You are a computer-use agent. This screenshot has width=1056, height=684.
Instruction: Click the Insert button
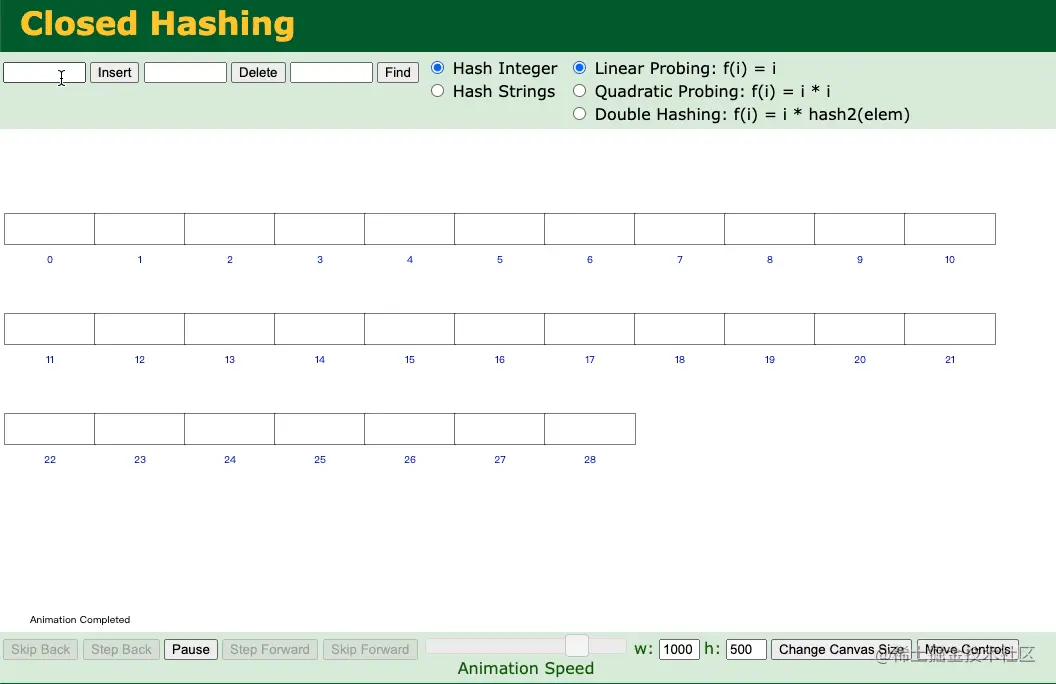click(x=114, y=72)
